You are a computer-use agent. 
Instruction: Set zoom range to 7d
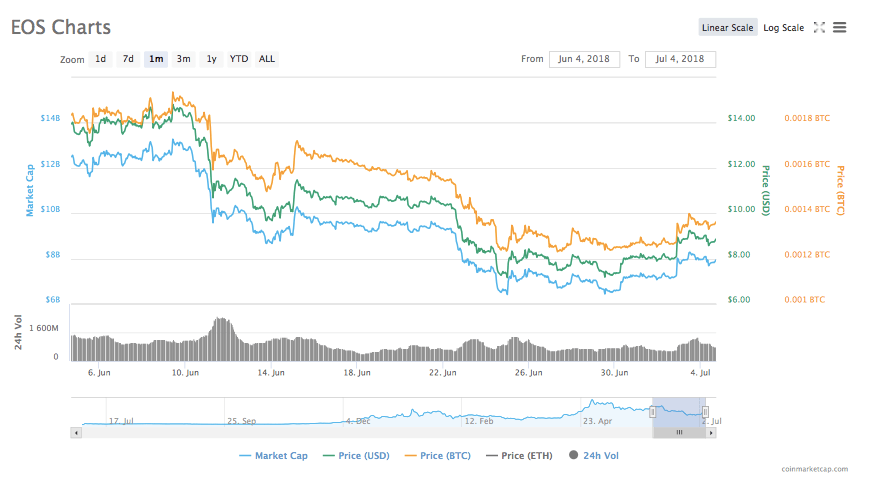128,59
